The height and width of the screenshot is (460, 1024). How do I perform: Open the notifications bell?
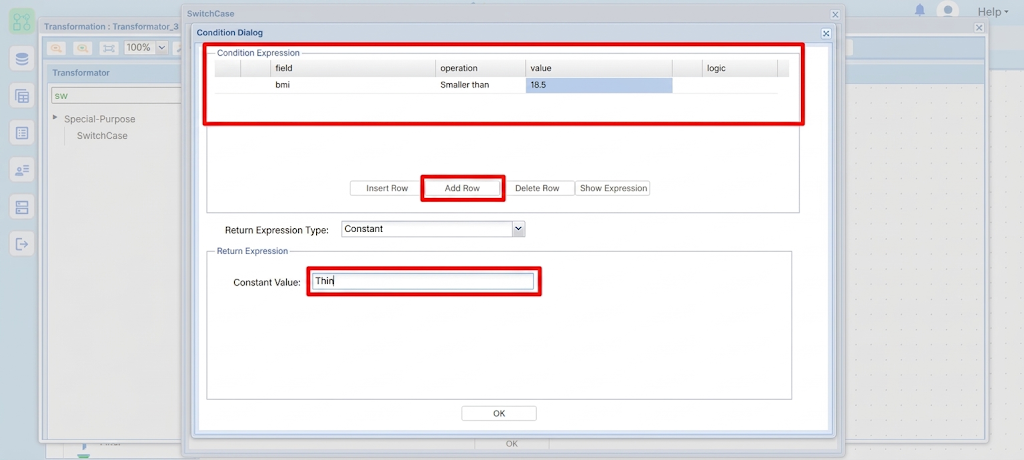tap(920, 10)
